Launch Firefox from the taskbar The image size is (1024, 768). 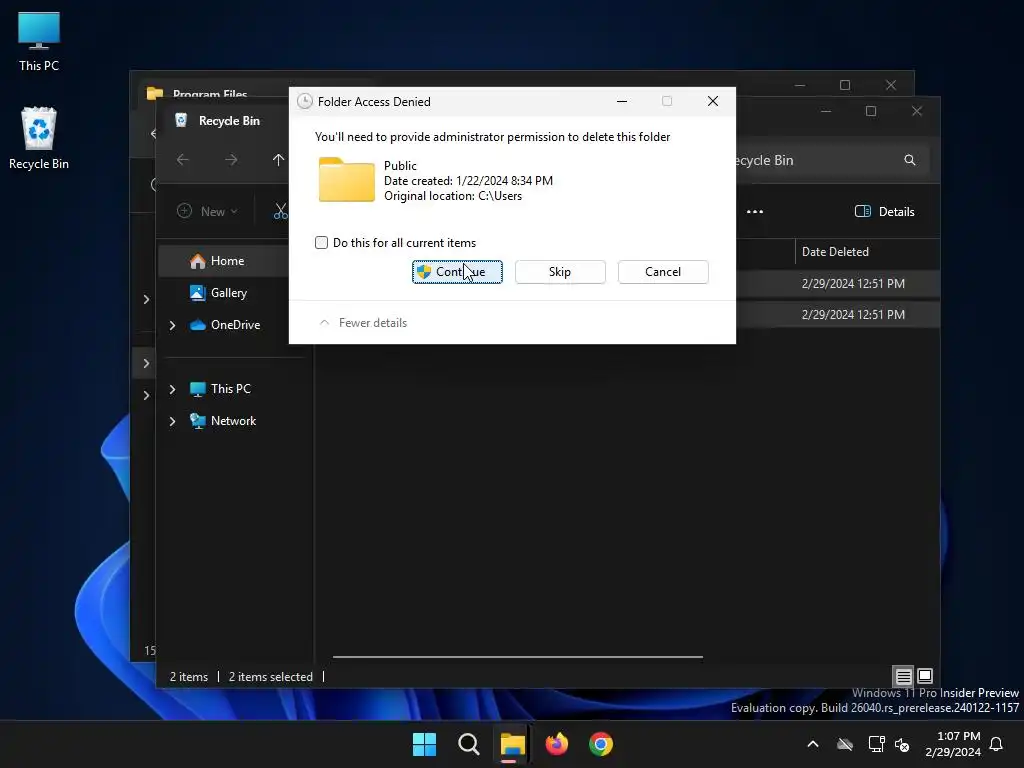pyautogui.click(x=556, y=744)
